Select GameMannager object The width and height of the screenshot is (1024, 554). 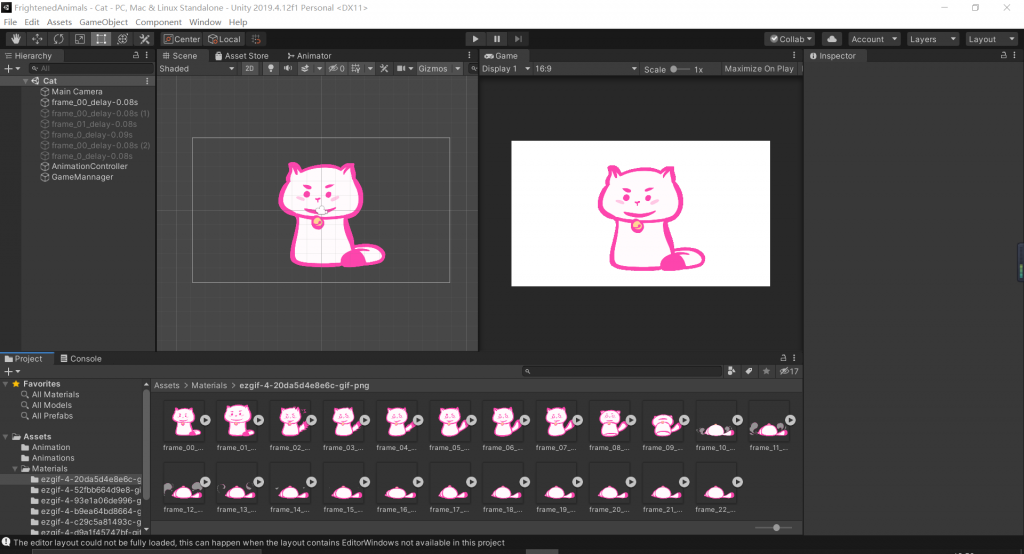click(x=82, y=177)
